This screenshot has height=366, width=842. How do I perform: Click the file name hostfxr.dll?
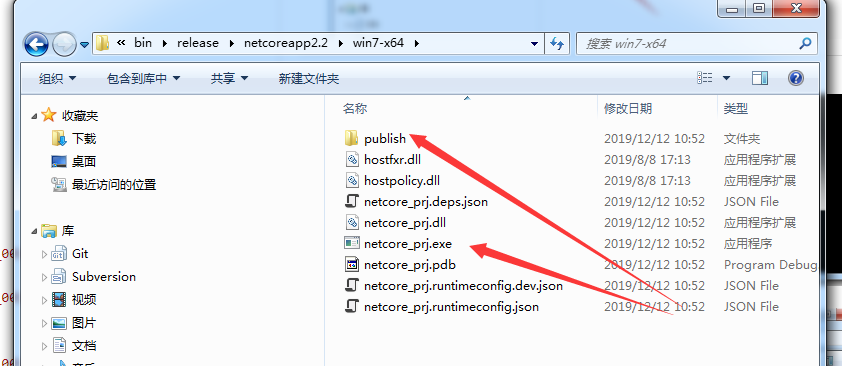click(x=392, y=159)
